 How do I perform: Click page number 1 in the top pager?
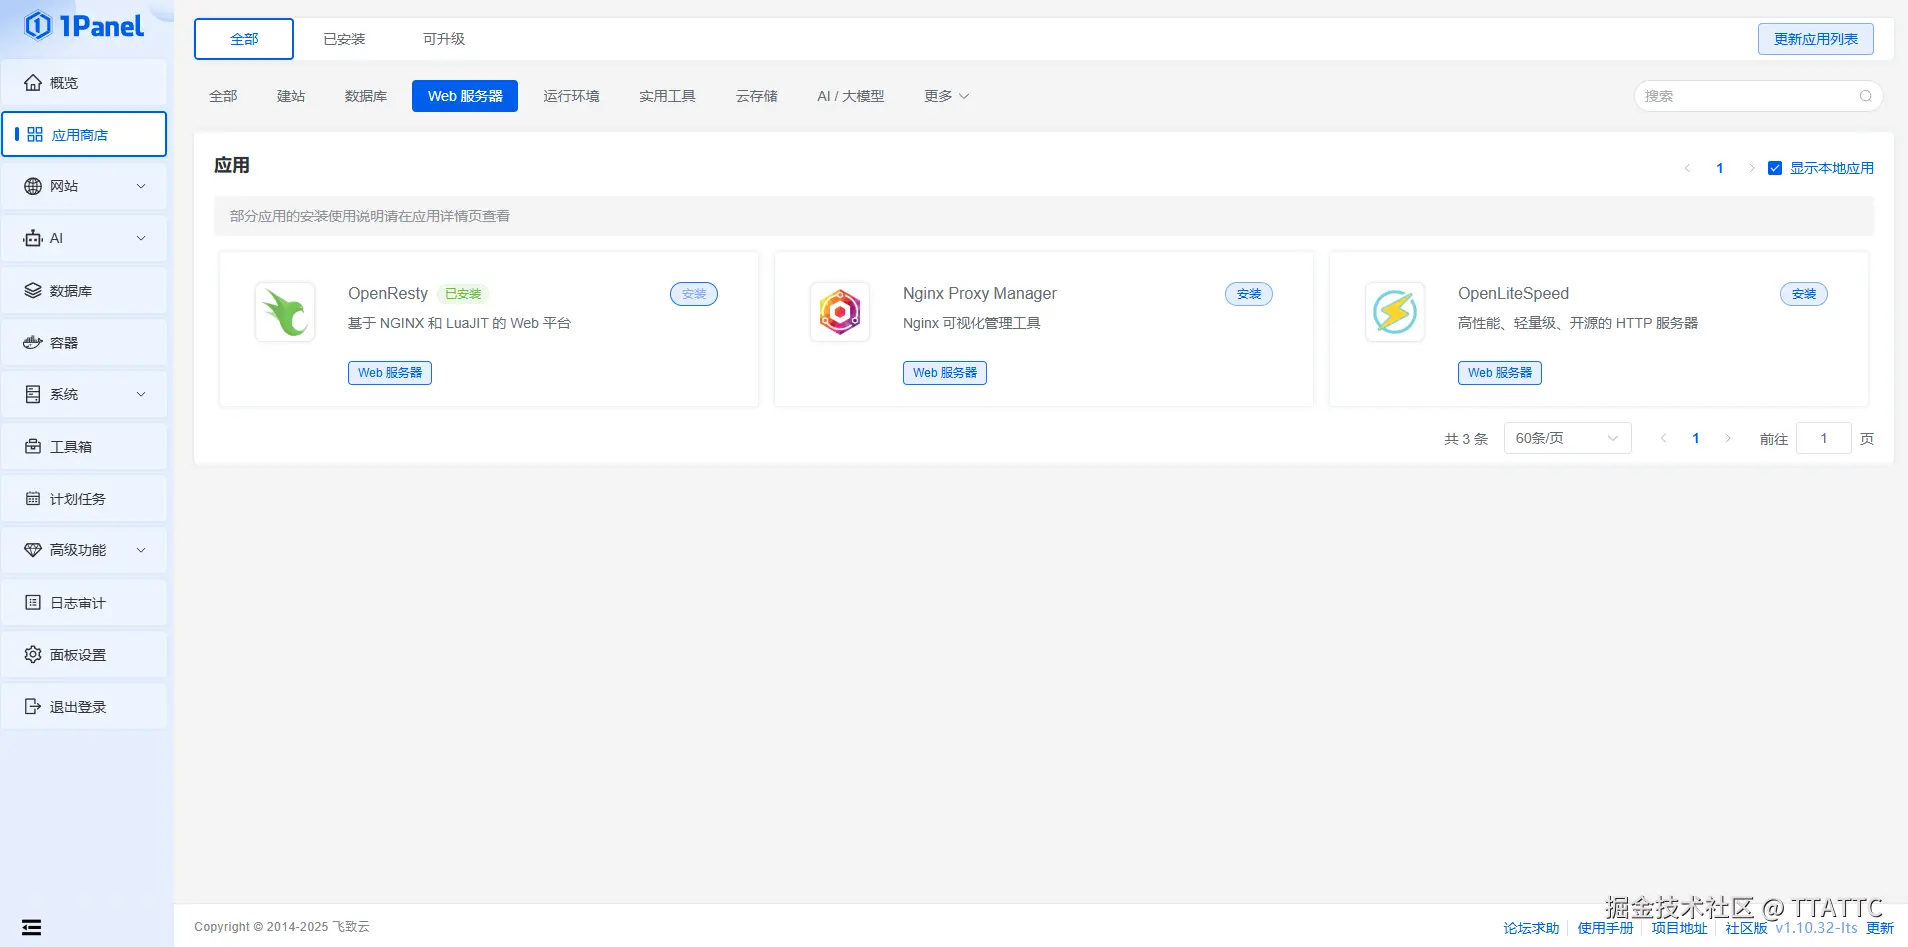1720,168
